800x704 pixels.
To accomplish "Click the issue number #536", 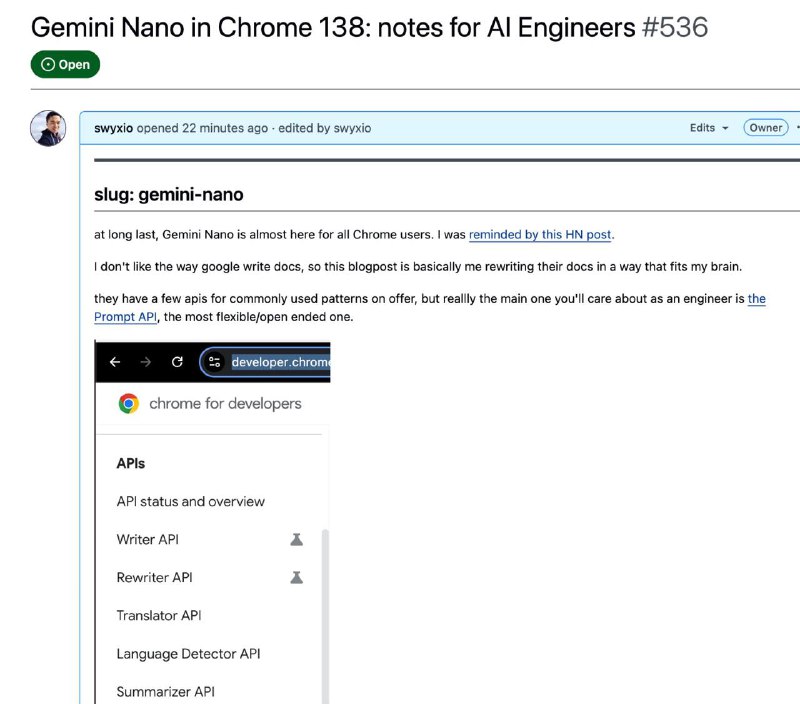I will [675, 27].
